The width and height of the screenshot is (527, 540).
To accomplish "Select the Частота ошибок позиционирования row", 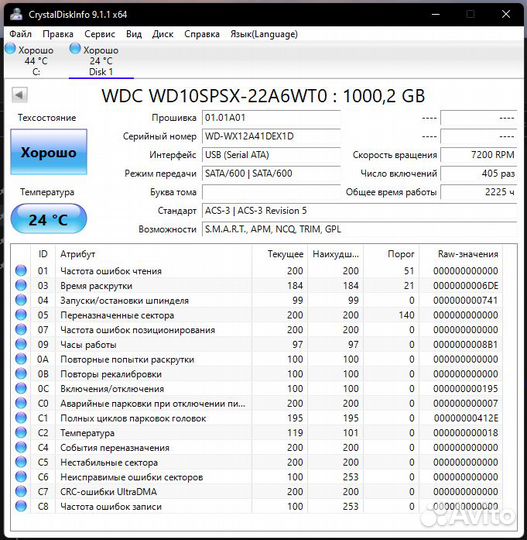I will (x=257, y=330).
